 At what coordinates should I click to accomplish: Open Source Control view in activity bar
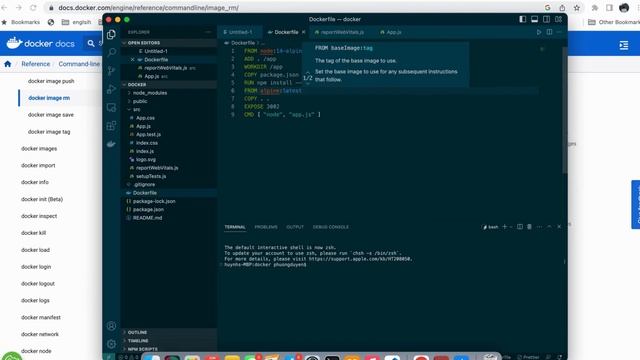click(x=111, y=71)
